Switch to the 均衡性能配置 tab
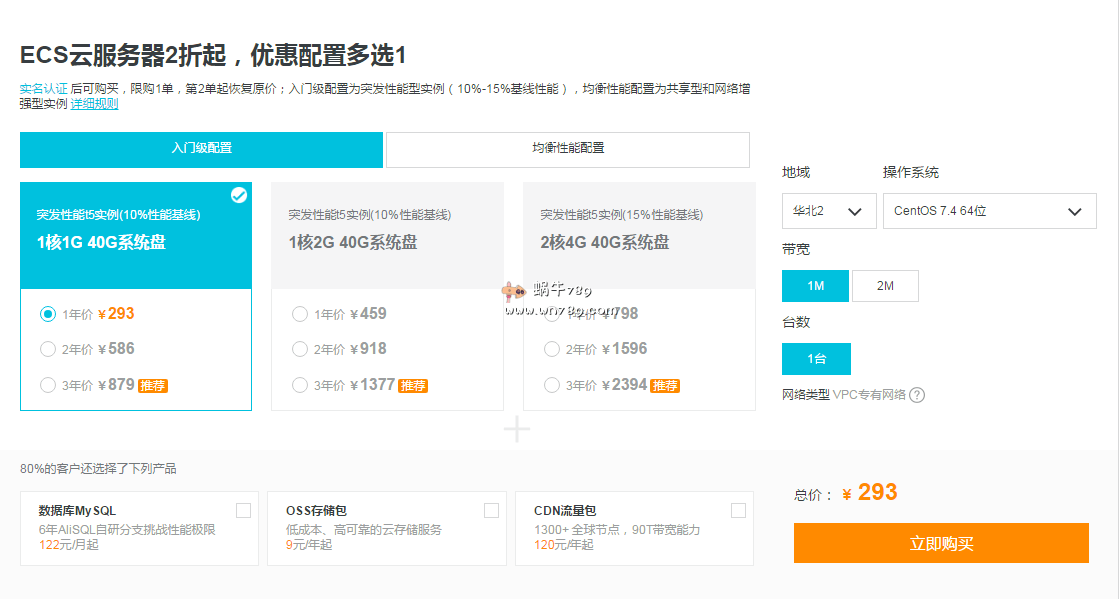Screen dimensions: 1119x599 click(568, 149)
